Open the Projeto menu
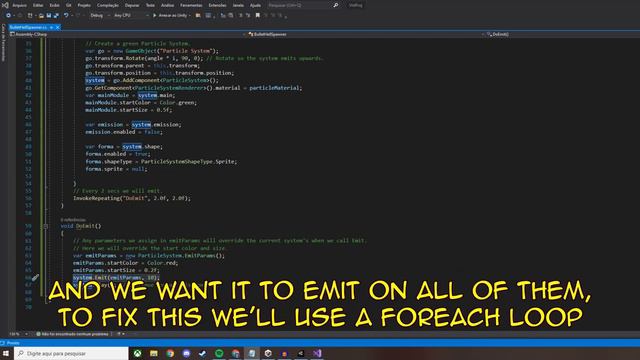 point(84,5)
